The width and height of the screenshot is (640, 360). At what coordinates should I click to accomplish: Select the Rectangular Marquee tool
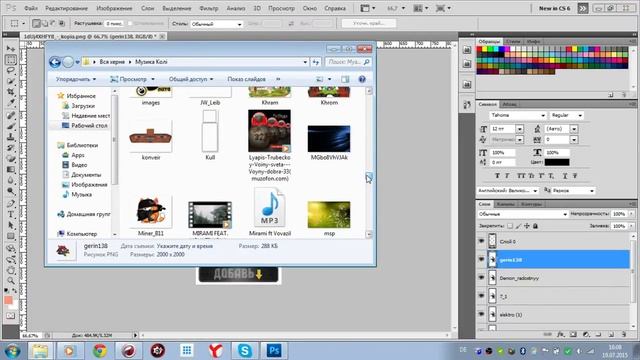point(11,60)
